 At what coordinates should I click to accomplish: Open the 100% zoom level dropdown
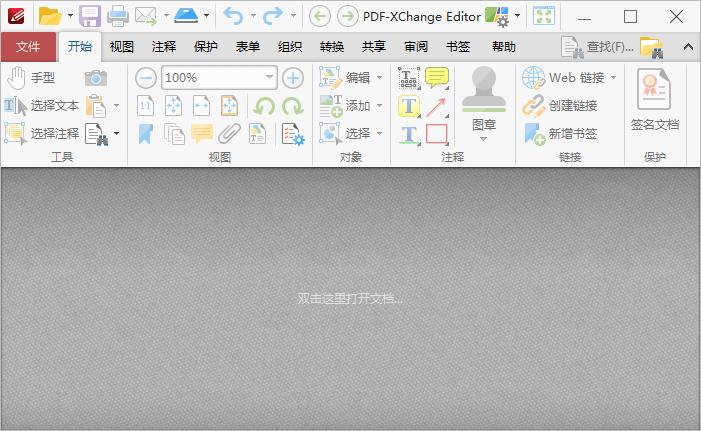(x=270, y=78)
